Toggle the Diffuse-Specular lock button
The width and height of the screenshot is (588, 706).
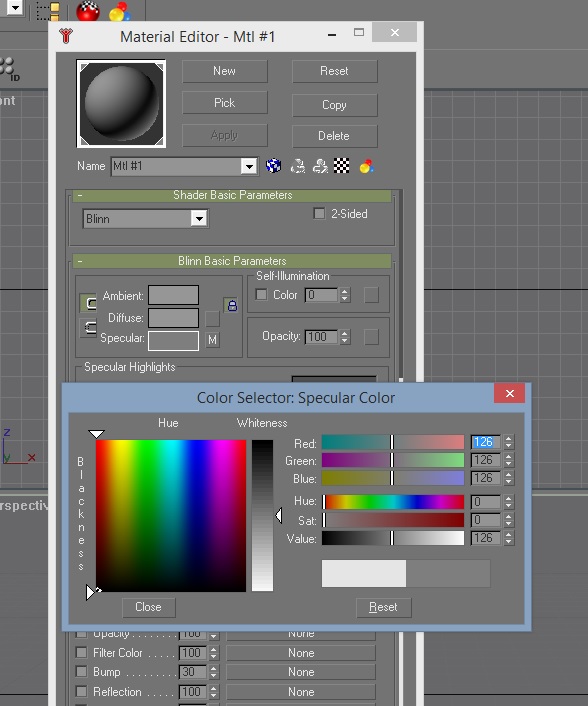[89, 327]
